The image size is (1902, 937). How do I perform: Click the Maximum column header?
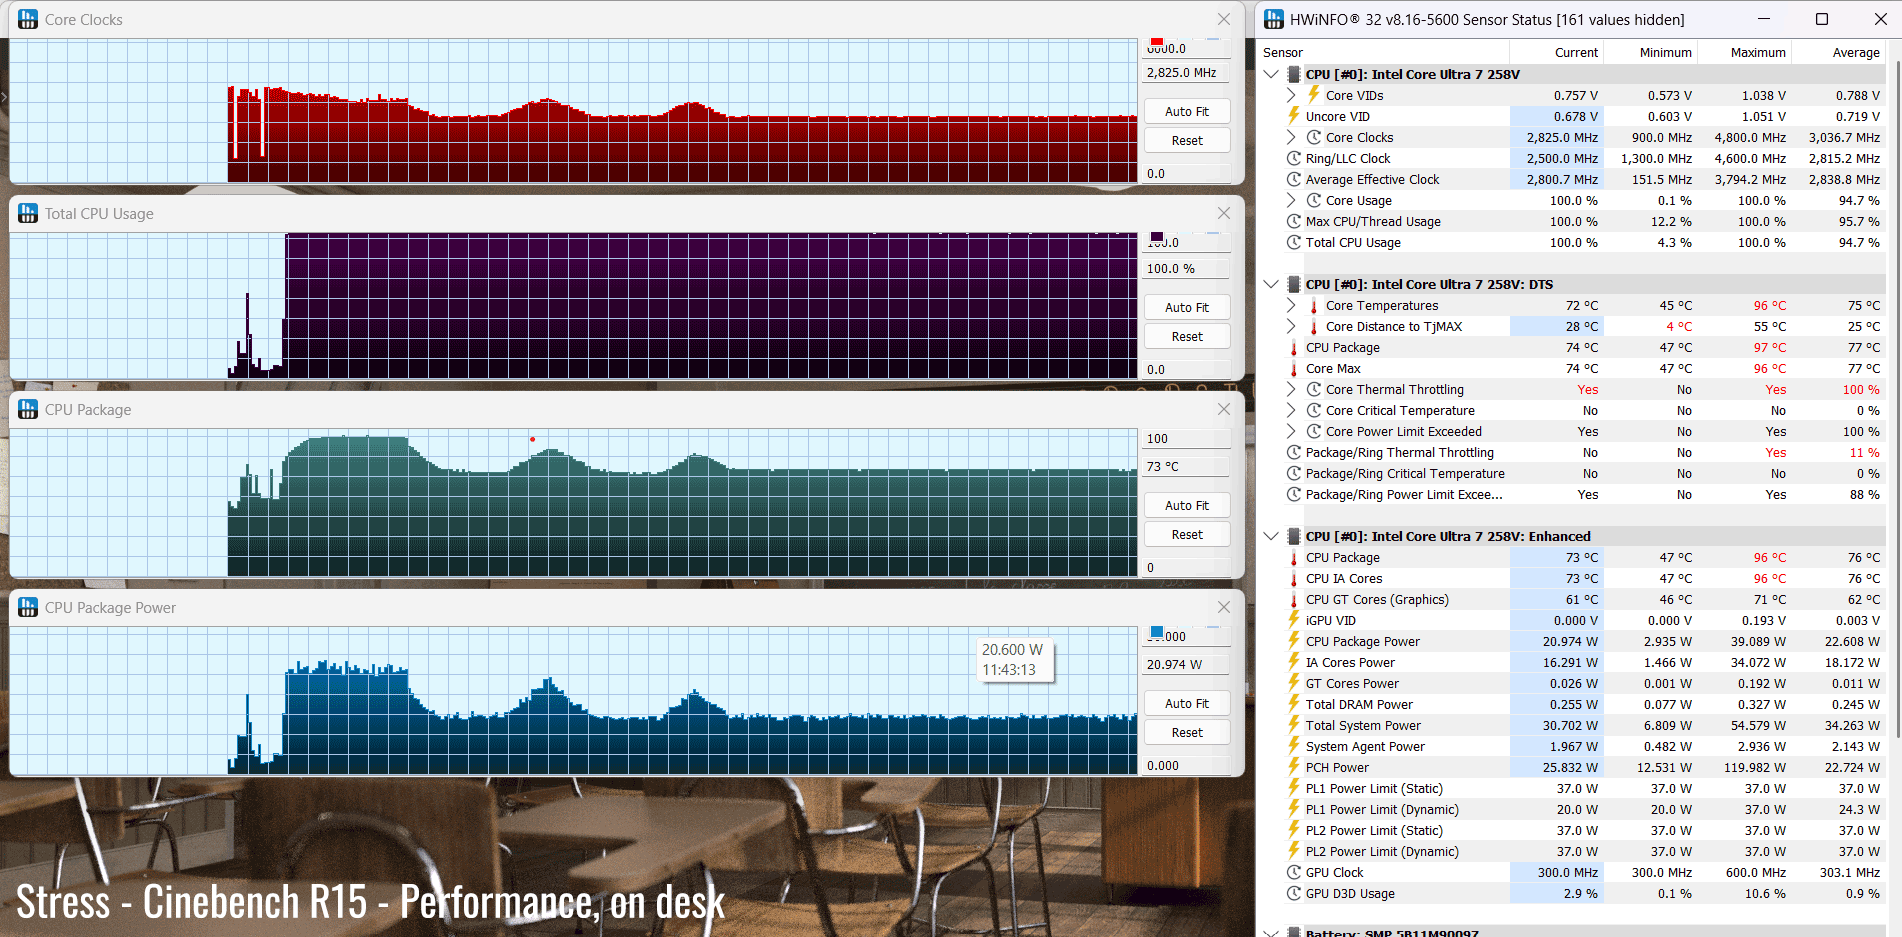click(x=1744, y=52)
